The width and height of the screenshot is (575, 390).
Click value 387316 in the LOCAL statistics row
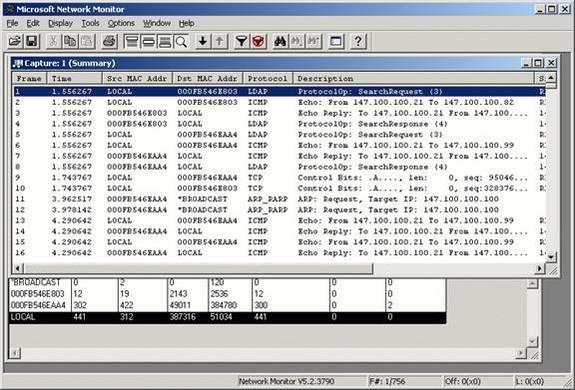182,317
